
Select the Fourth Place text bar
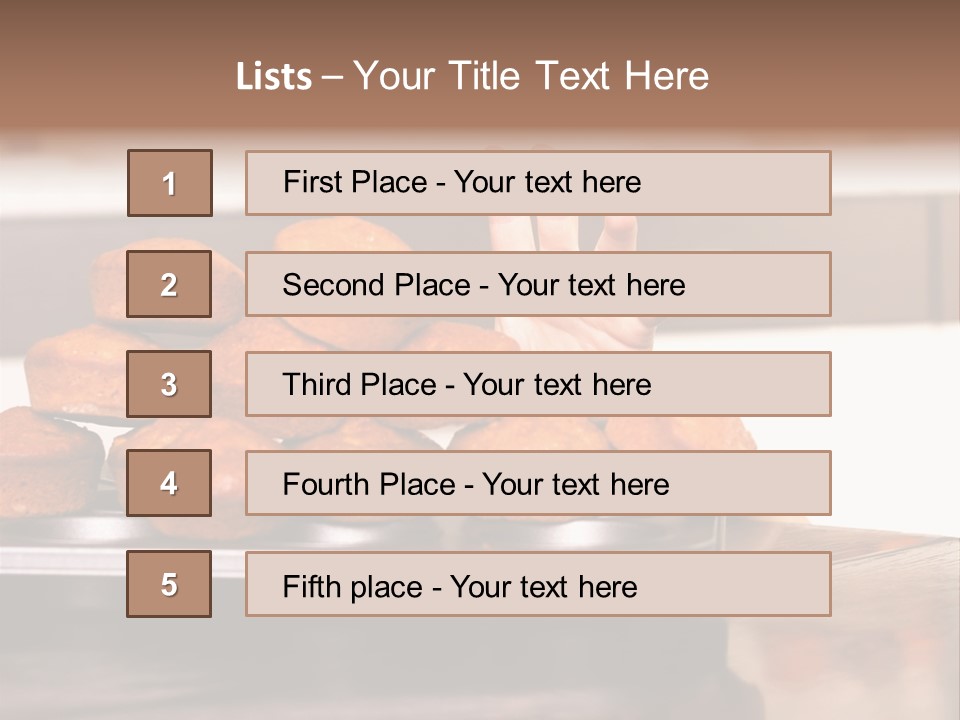coord(538,483)
